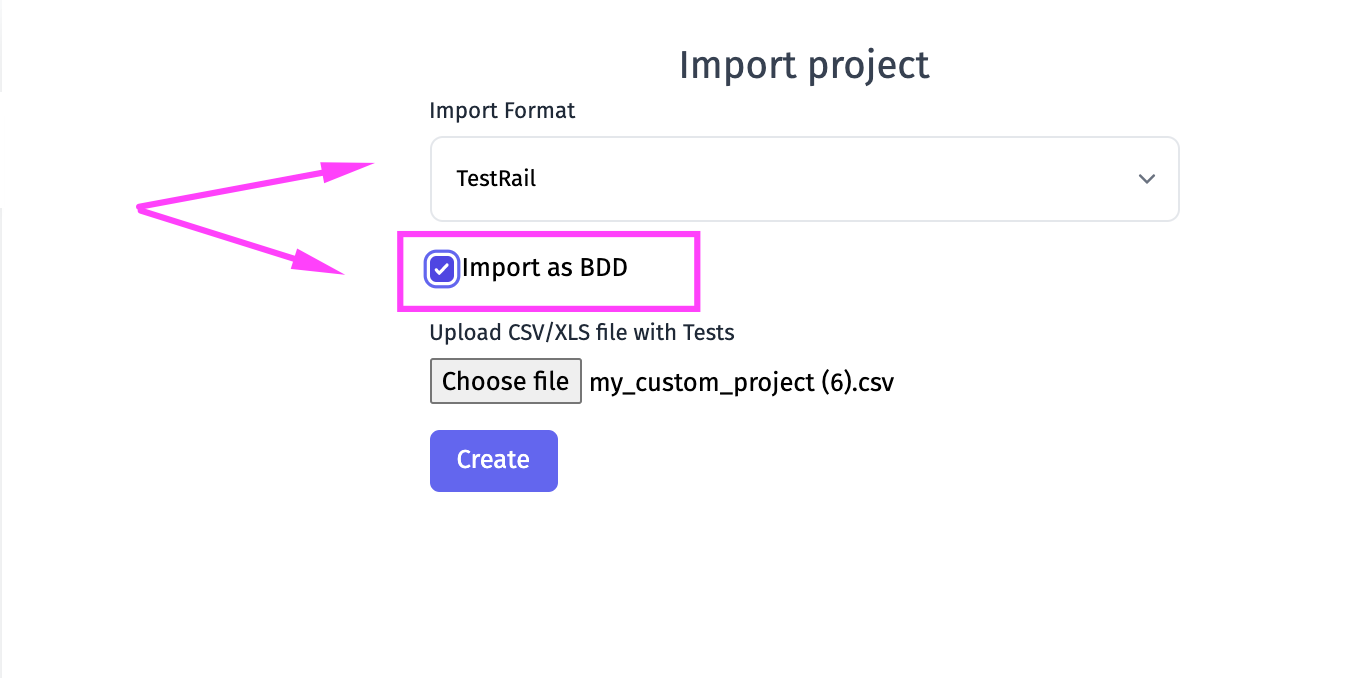Image resolution: width=1362 pixels, height=678 pixels.
Task: Click the Create button
Action: 493,460
